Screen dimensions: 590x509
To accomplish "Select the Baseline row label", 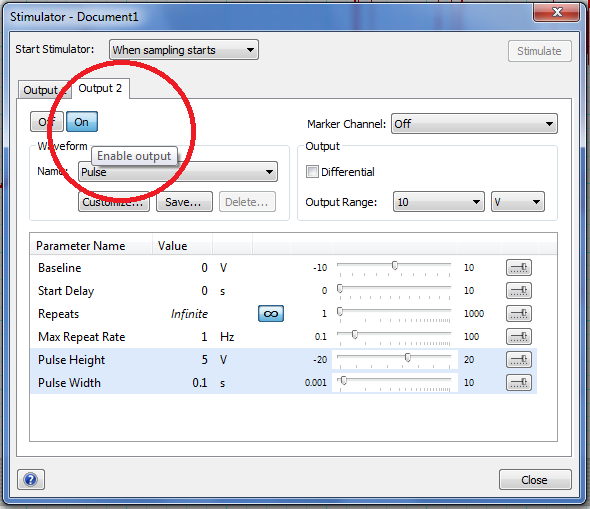I will click(x=59, y=268).
